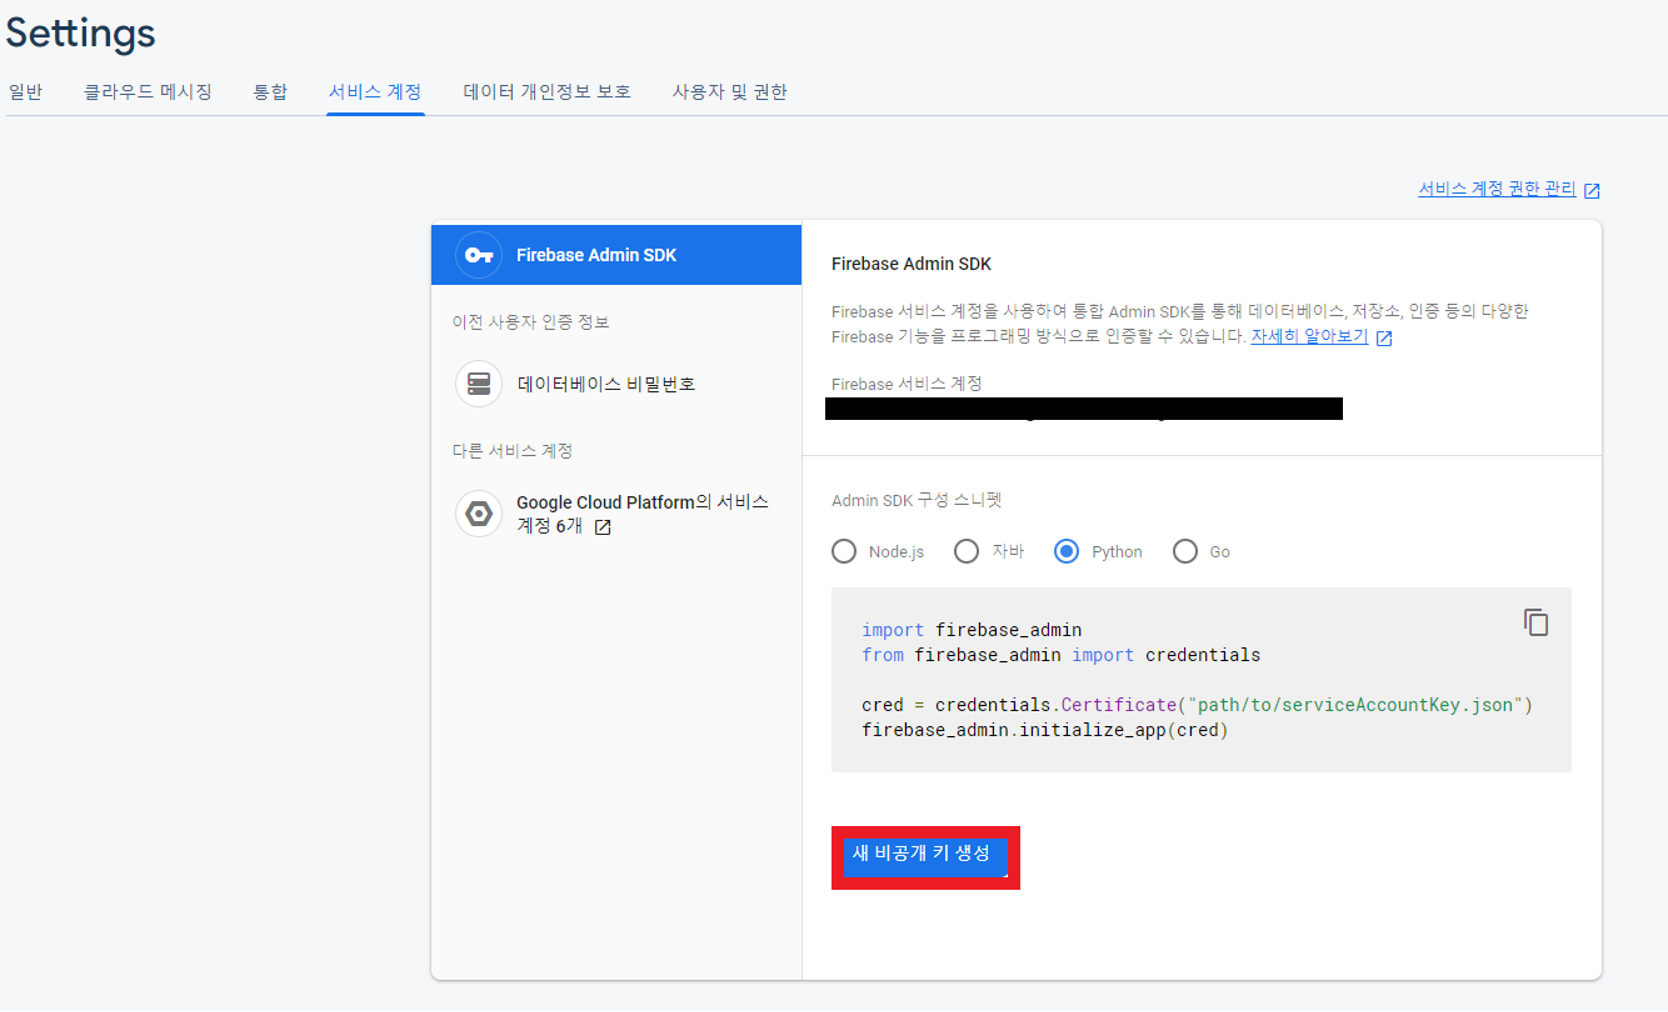
Task: Click the 이전 사용자 인증 정보 section label
Action: [531, 322]
